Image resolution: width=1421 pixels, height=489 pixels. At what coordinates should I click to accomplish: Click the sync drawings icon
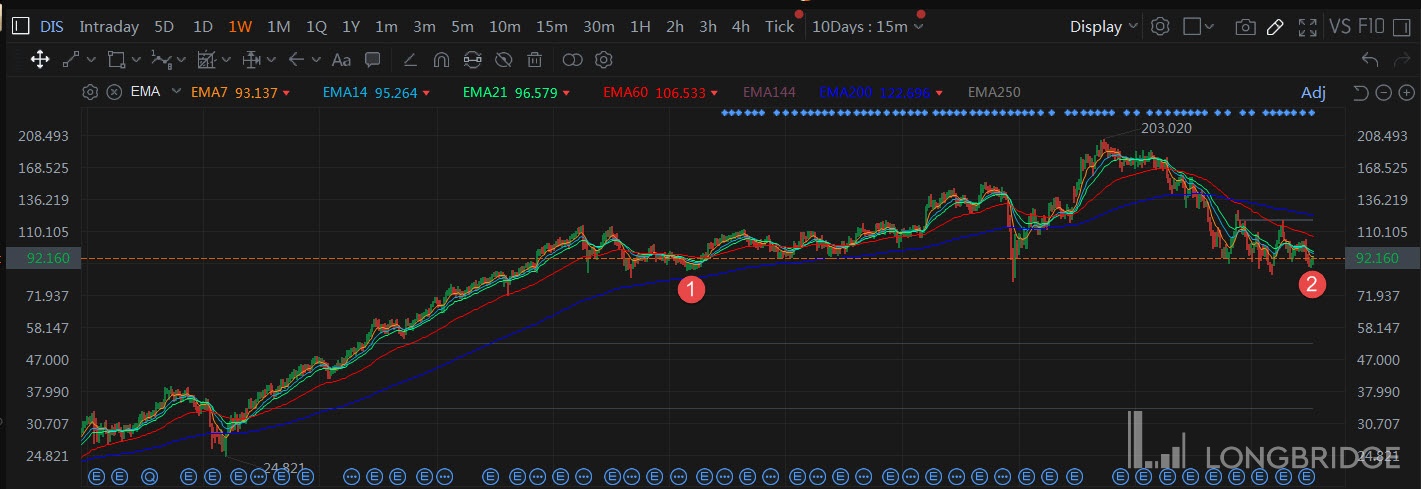[473, 60]
